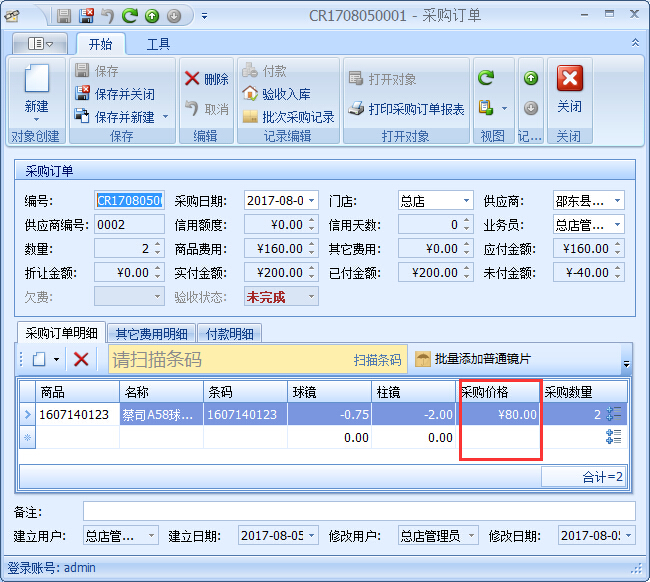Image resolution: width=650 pixels, height=582 pixels.
Task: Expand the 门店 dropdown showing 总店
Action: click(x=465, y=201)
